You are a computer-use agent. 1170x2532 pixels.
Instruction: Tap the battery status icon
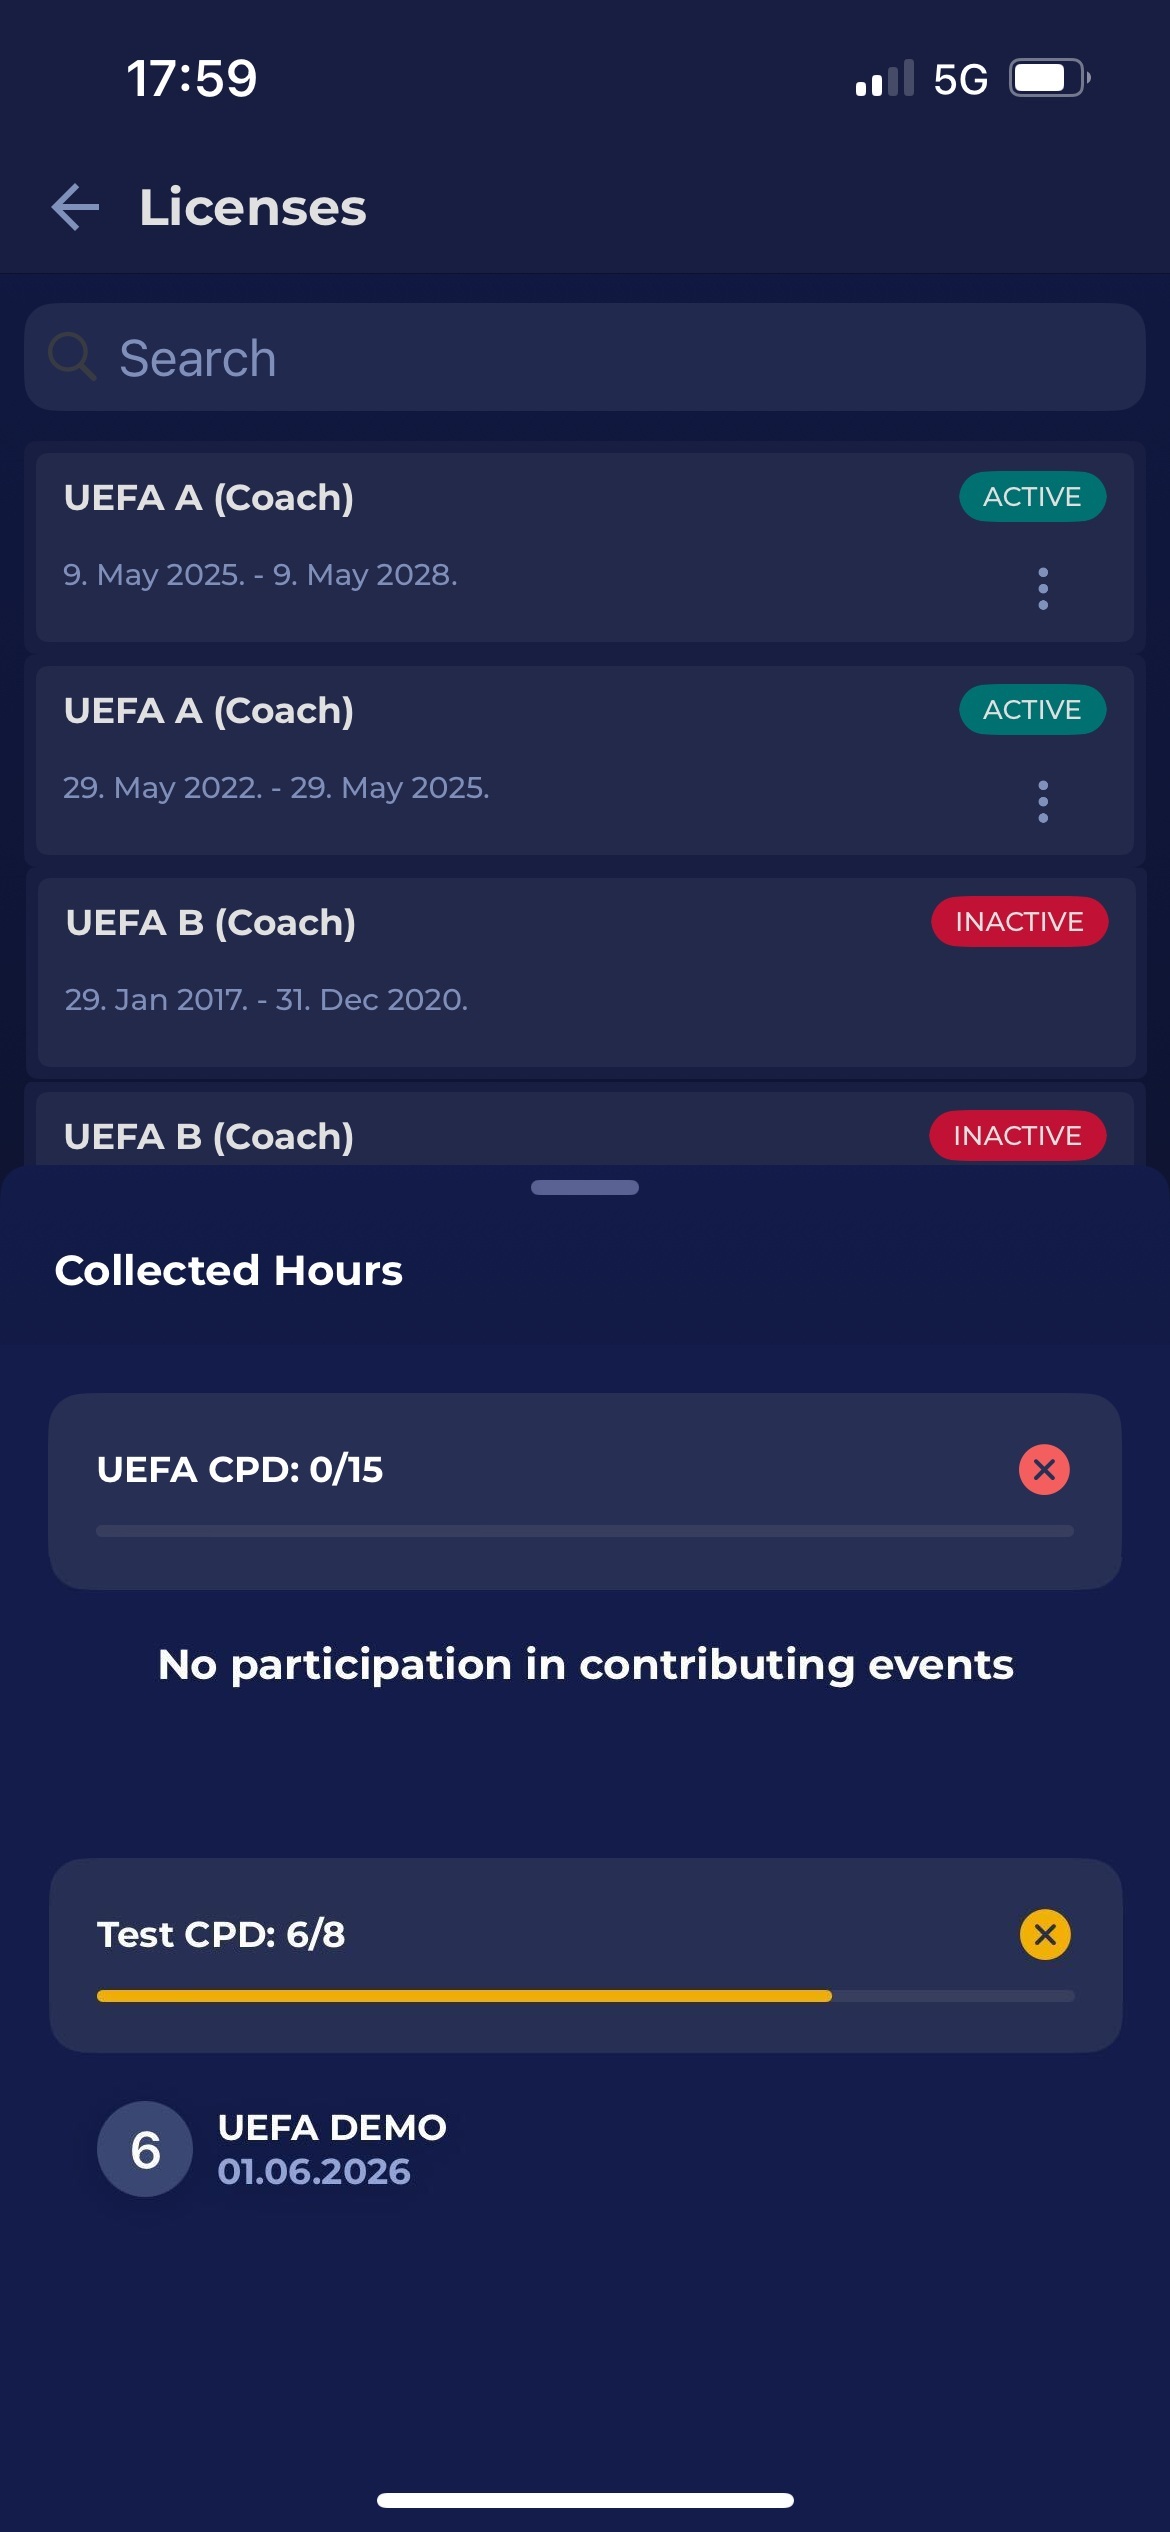coord(1047,78)
